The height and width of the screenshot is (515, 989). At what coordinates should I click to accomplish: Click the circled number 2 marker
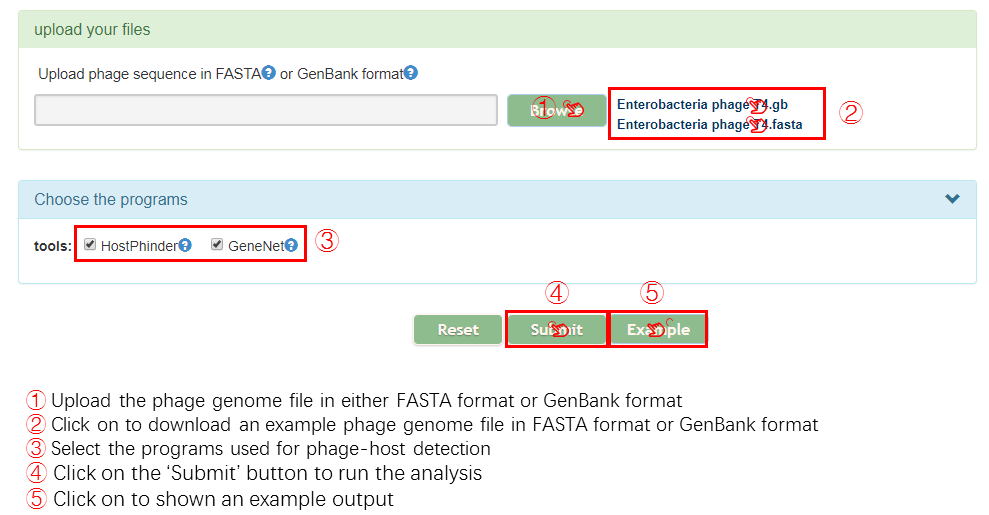point(850,113)
